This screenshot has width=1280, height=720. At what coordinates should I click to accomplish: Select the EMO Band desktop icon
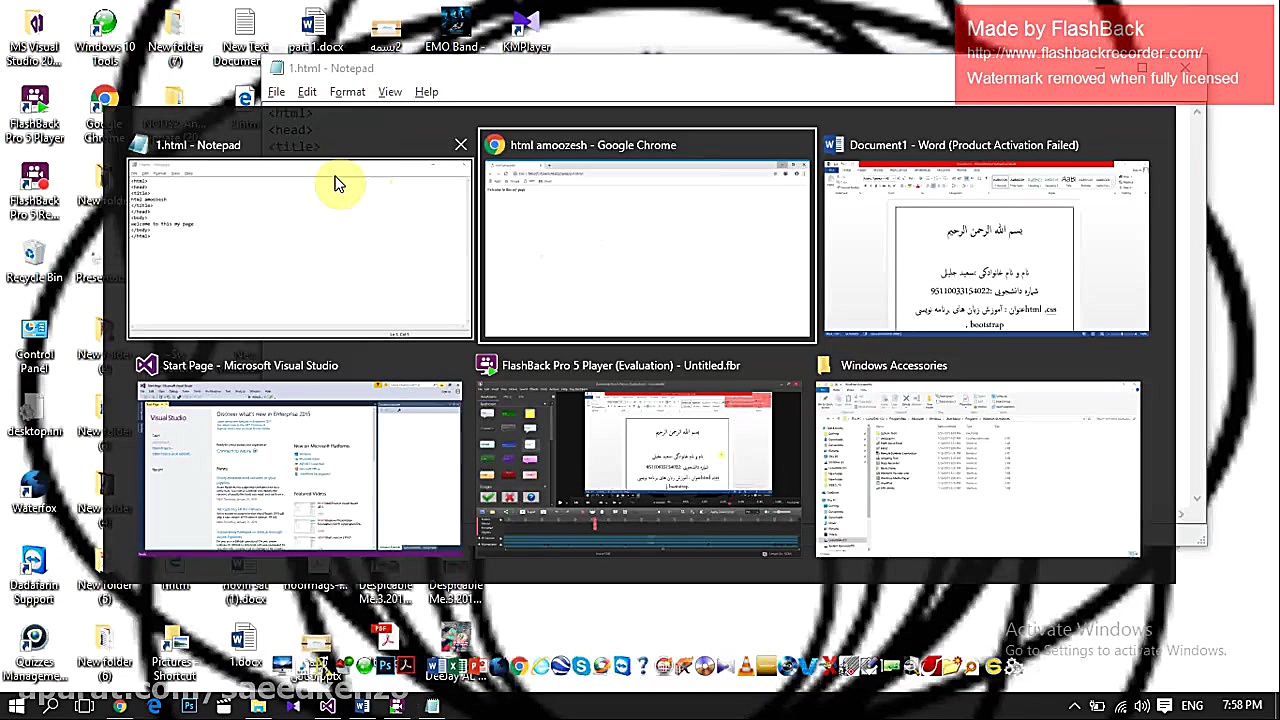pos(455,32)
